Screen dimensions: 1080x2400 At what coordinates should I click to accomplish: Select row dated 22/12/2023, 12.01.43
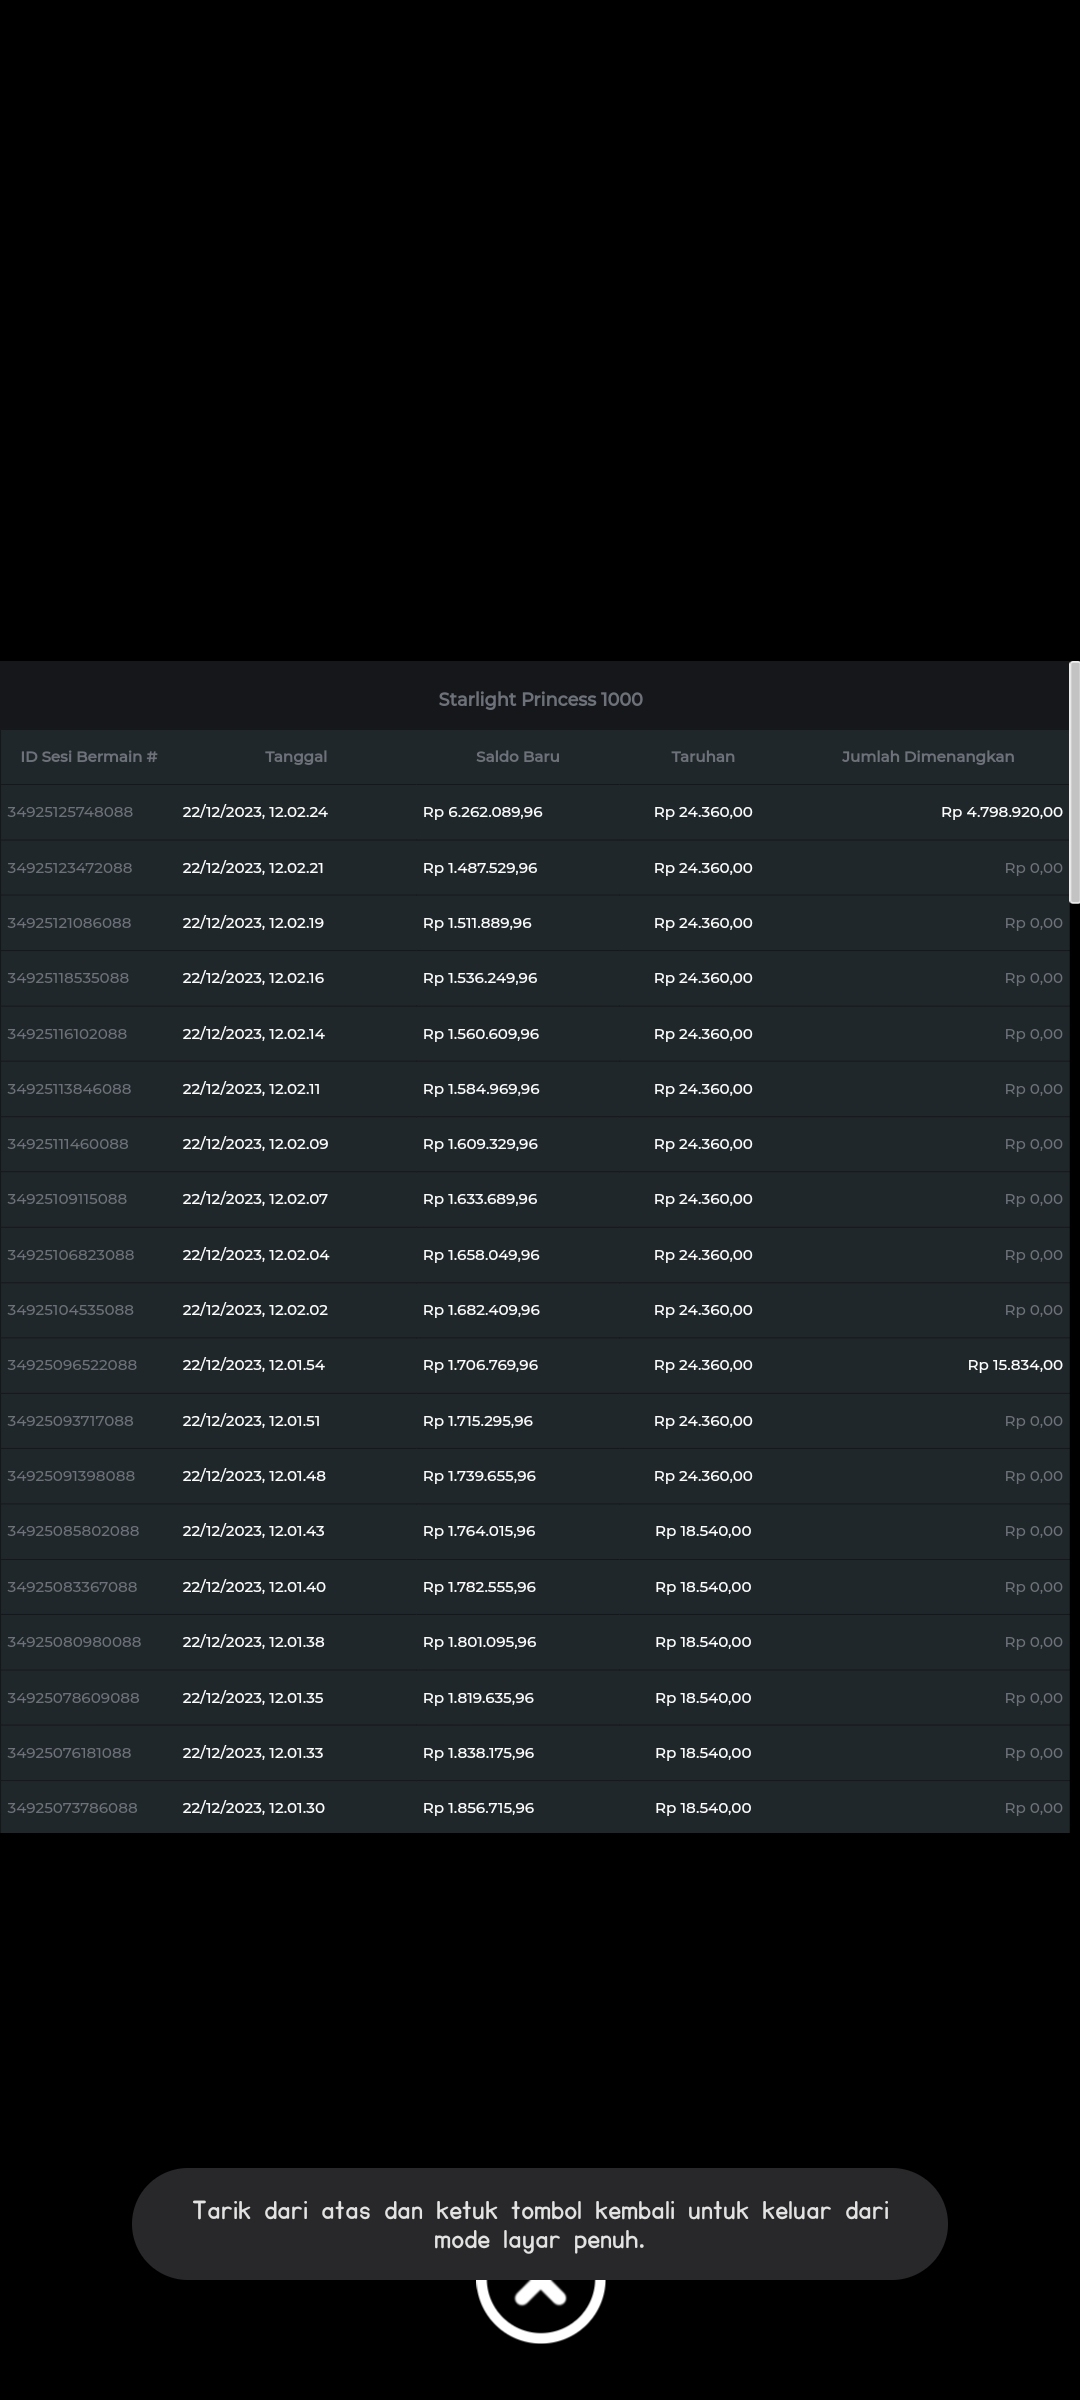pyautogui.click(x=253, y=1531)
